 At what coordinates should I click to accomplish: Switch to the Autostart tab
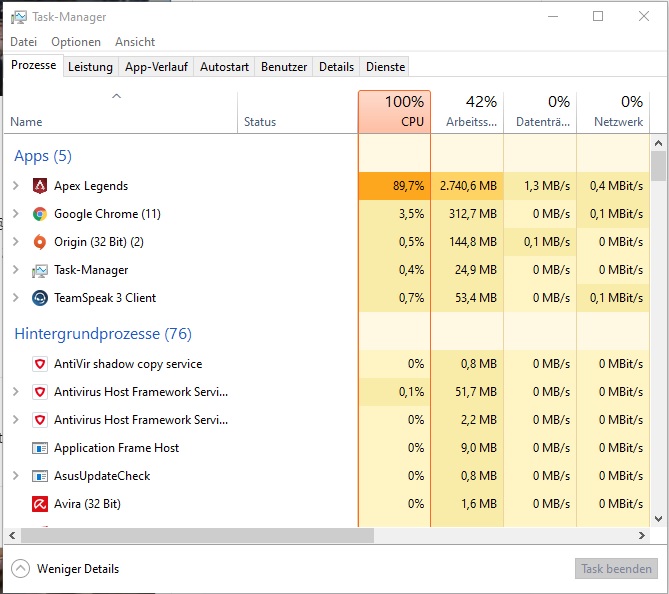(x=224, y=67)
